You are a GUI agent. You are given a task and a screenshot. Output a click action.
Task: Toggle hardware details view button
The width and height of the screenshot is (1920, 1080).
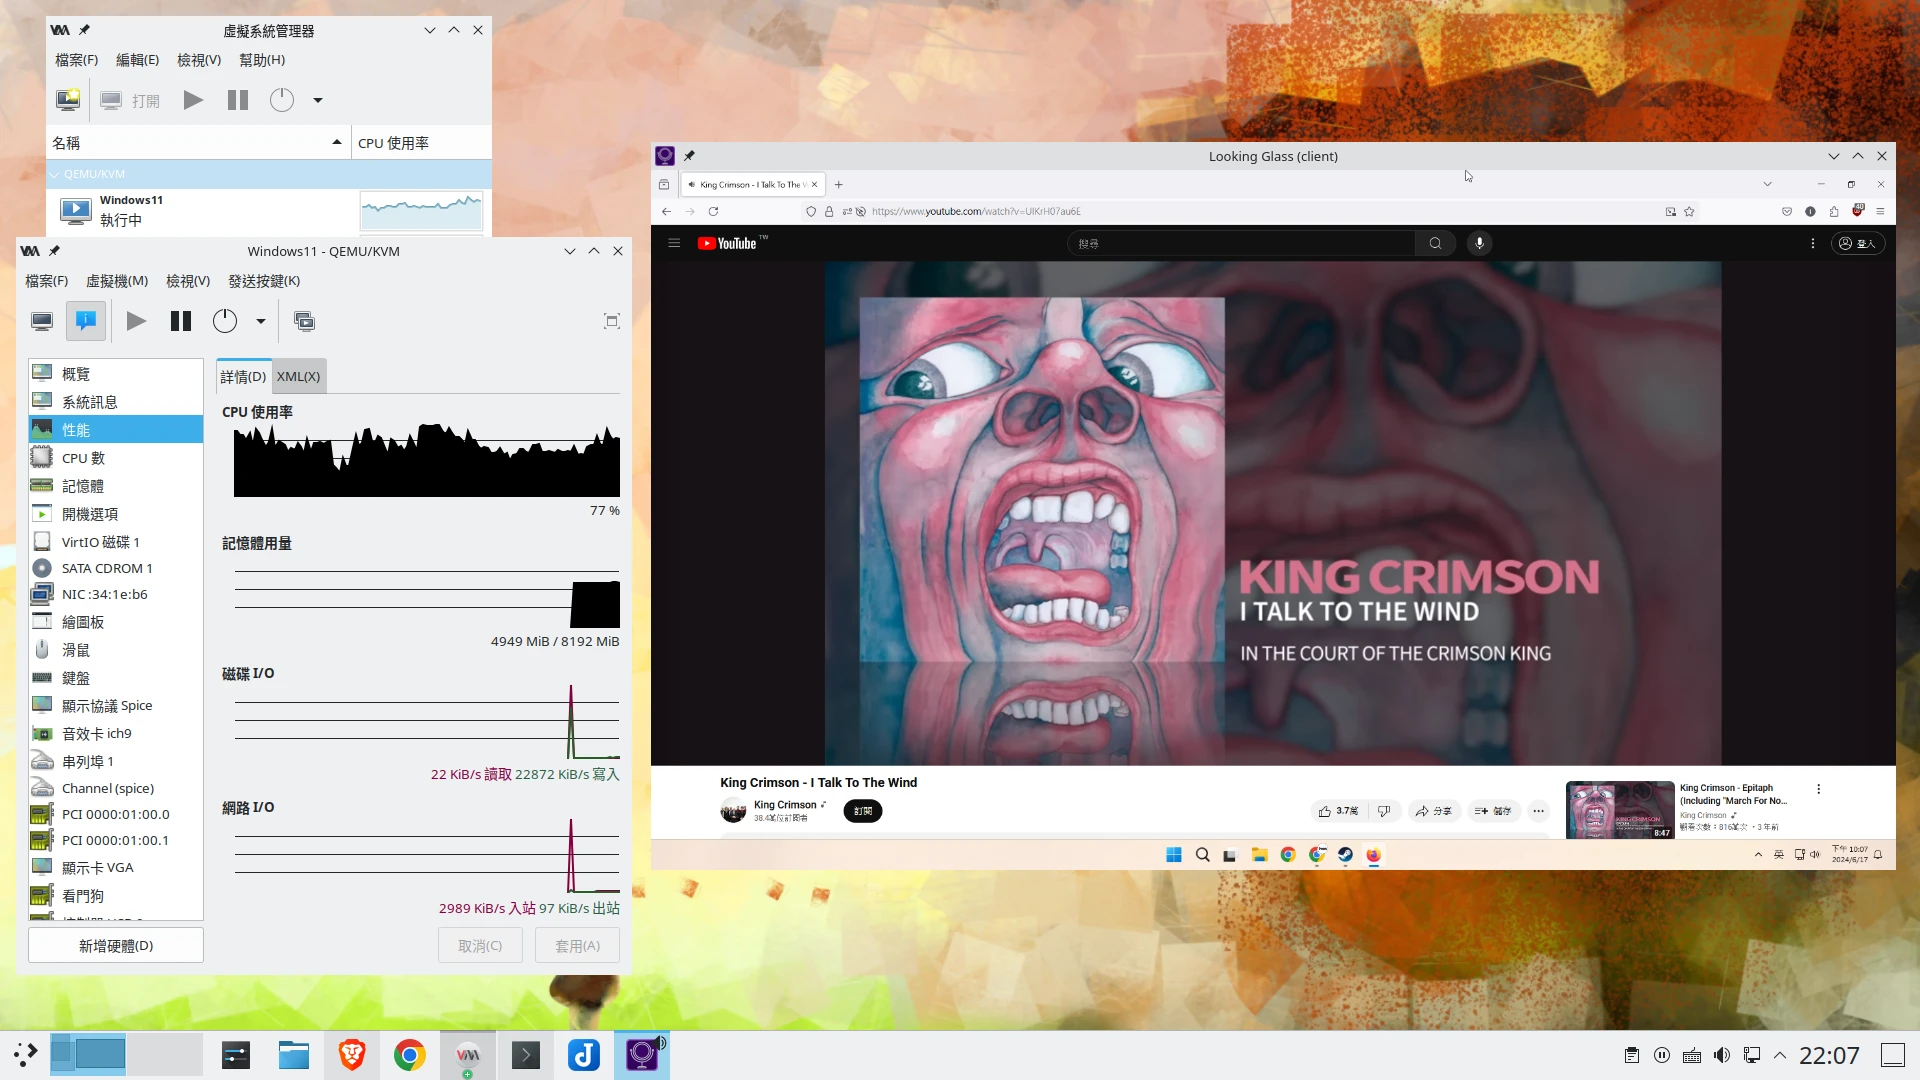coord(86,321)
